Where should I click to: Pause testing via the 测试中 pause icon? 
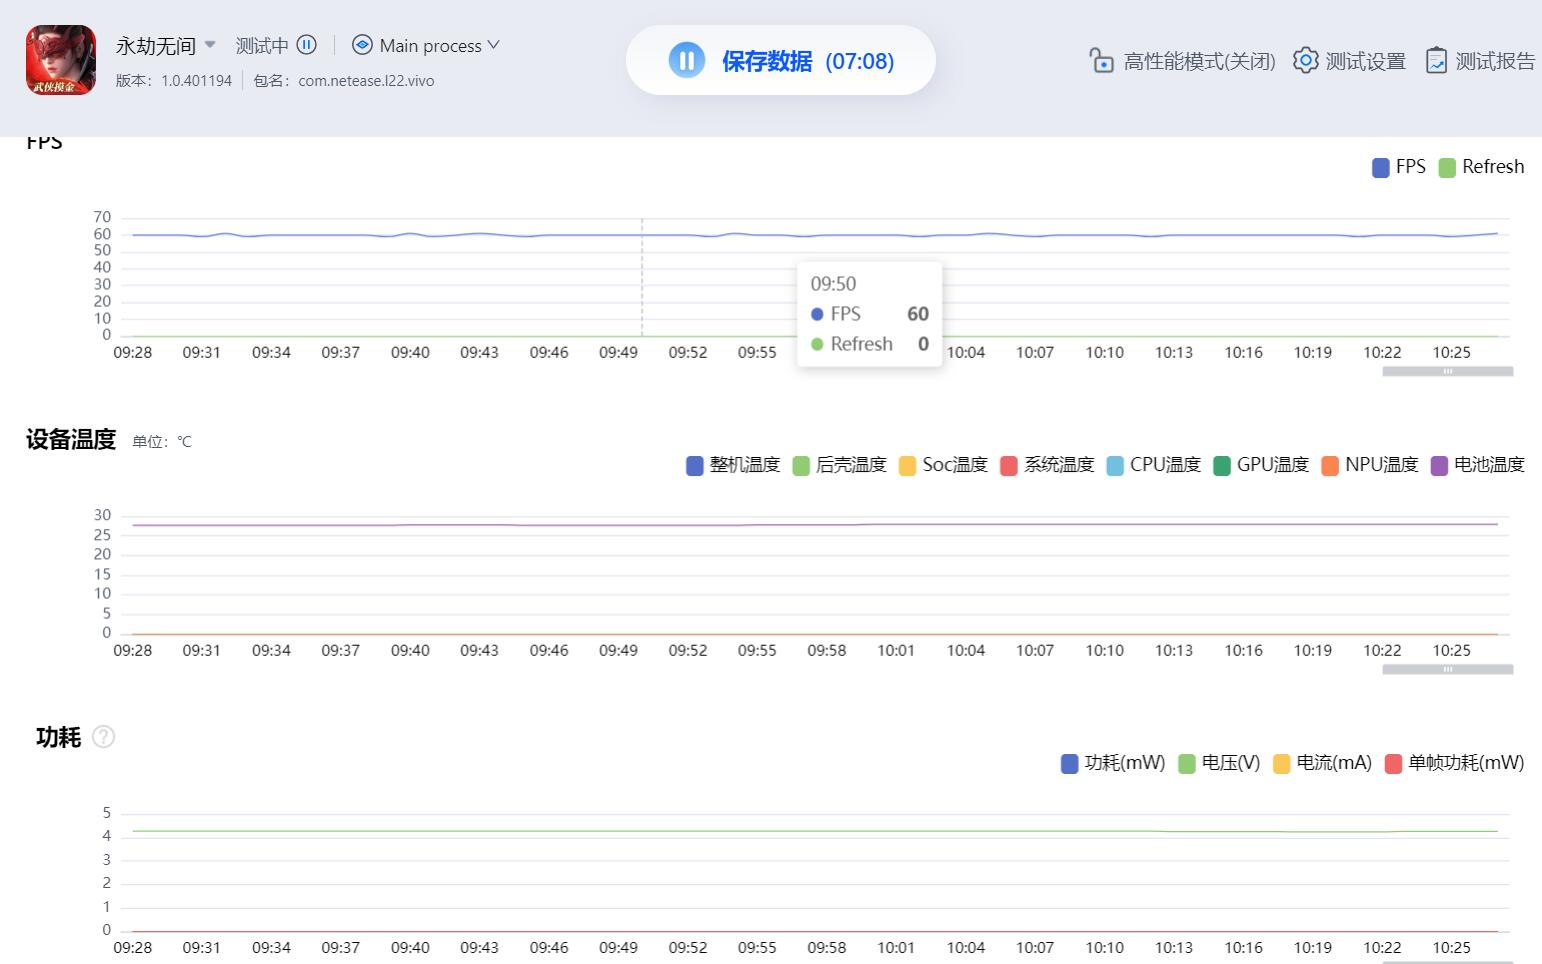pyautogui.click(x=307, y=45)
